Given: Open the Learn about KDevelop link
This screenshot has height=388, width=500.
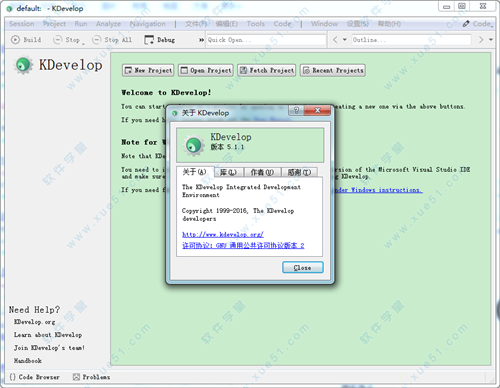Looking at the screenshot, I should pyautogui.click(x=48, y=335).
